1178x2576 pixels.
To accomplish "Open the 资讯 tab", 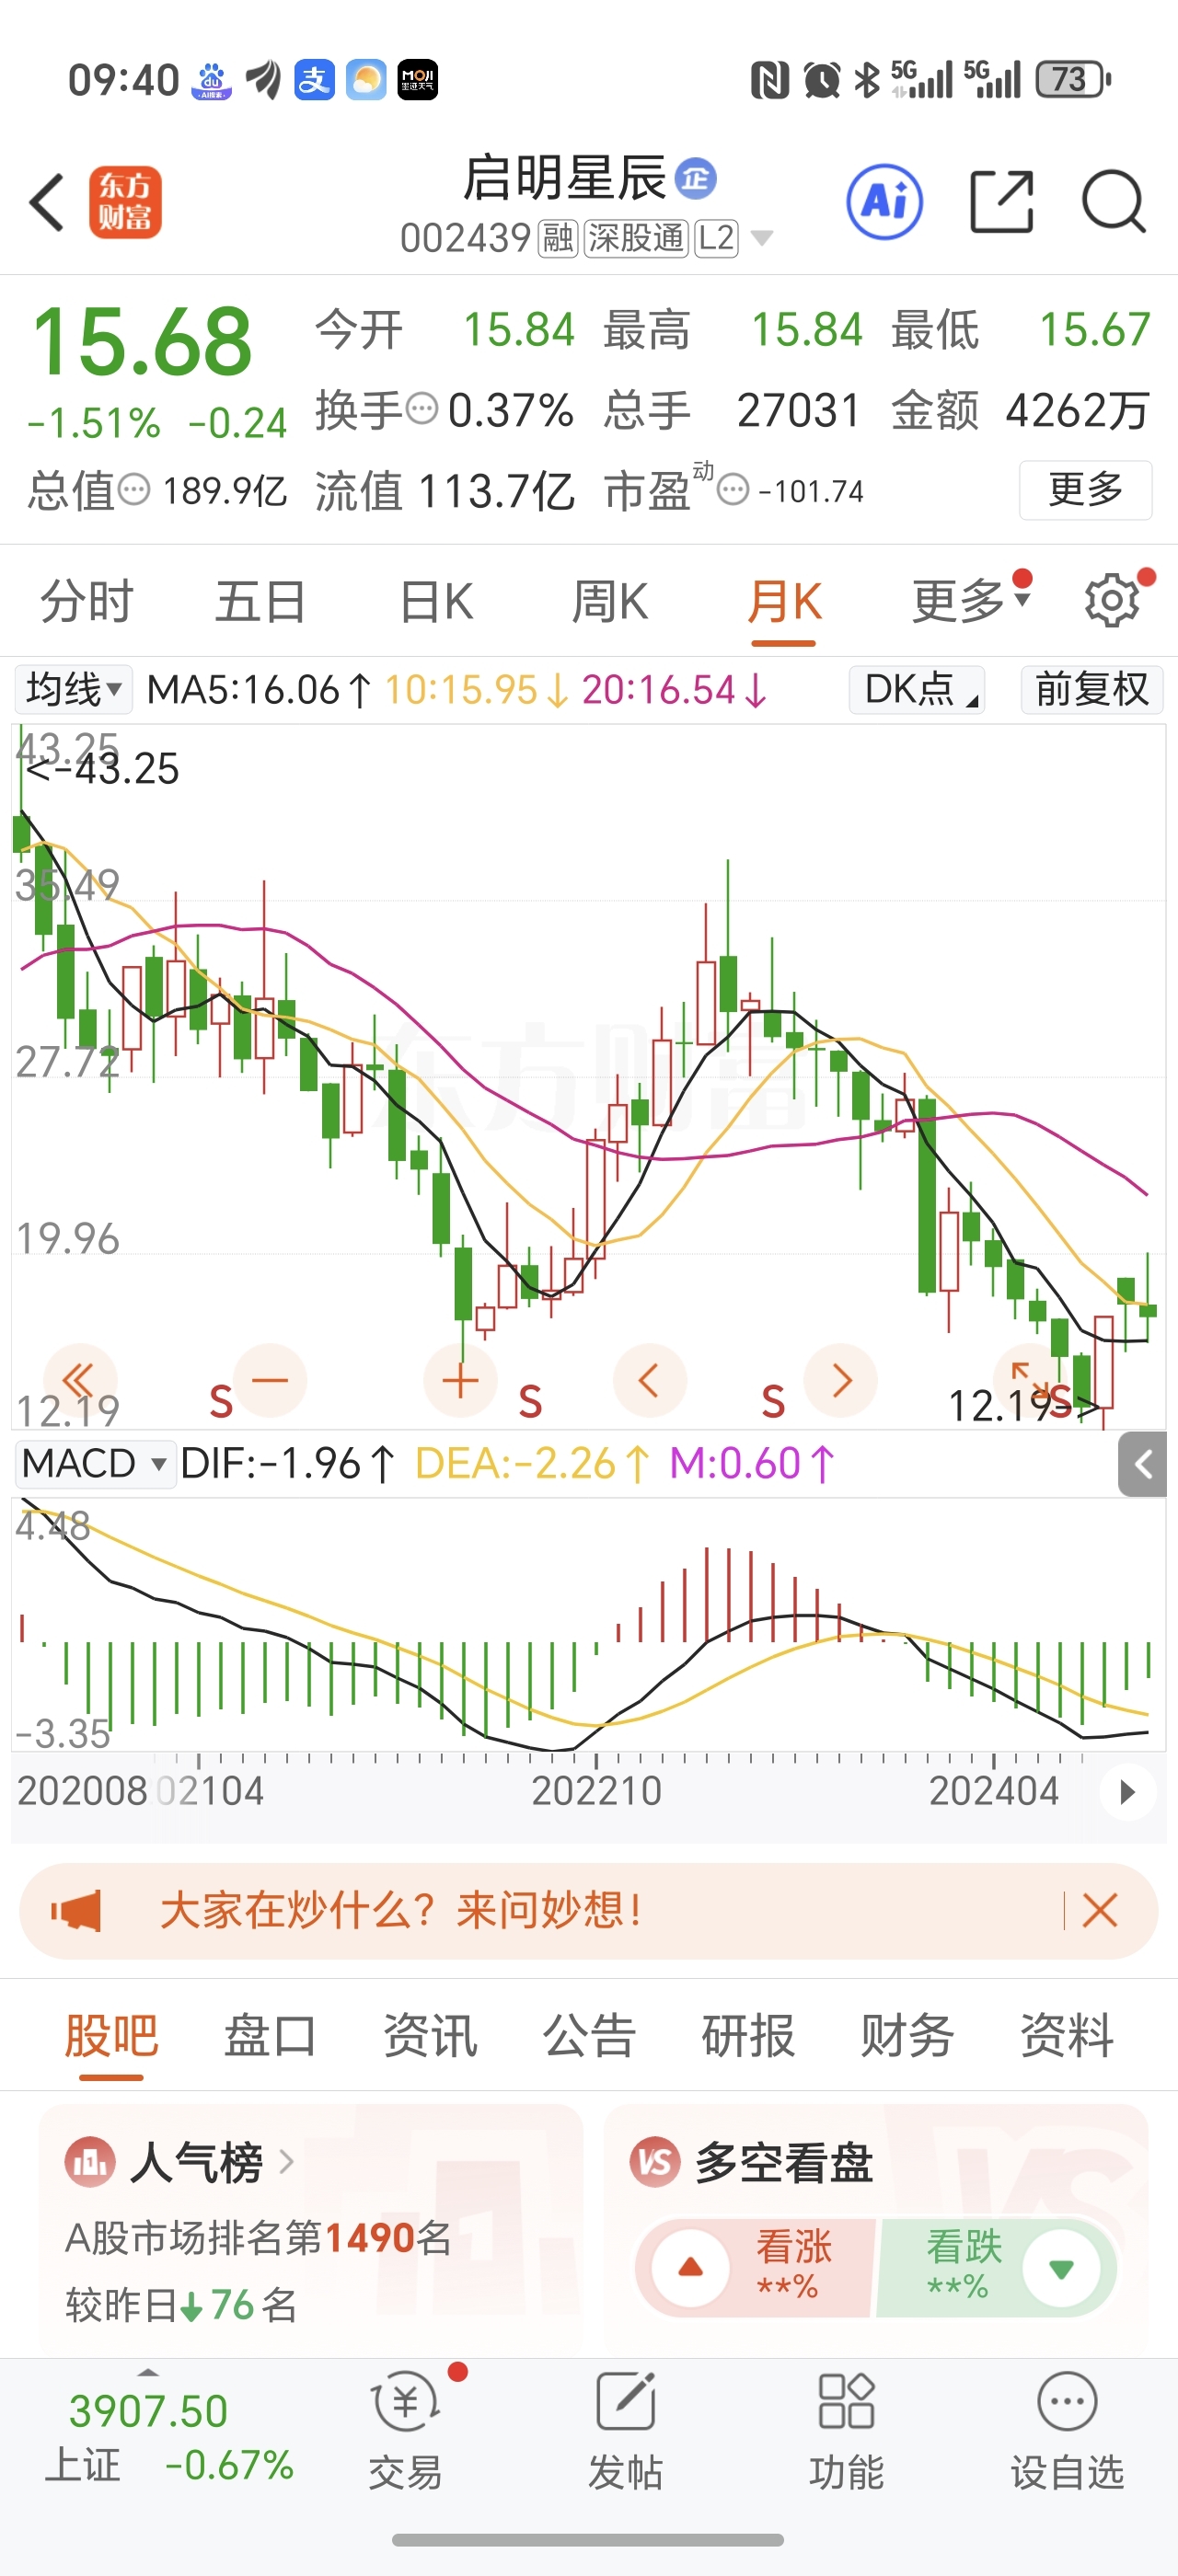I will tap(430, 2036).
